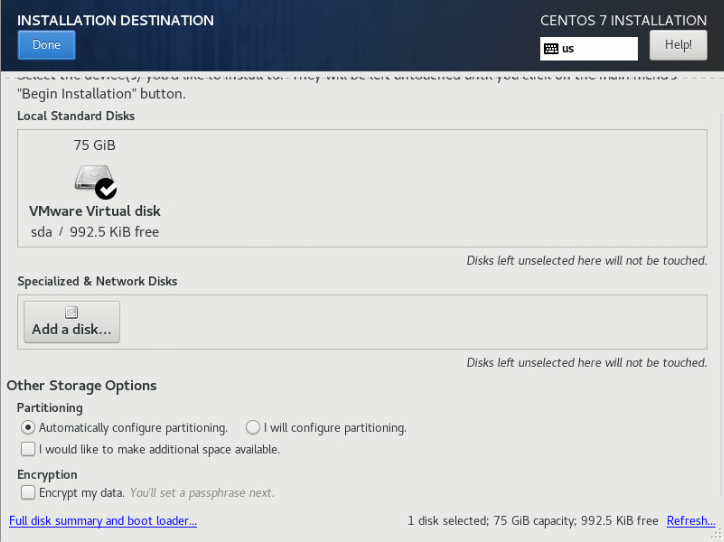
Task: Click the window resize grip in corner
Action: (718, 536)
